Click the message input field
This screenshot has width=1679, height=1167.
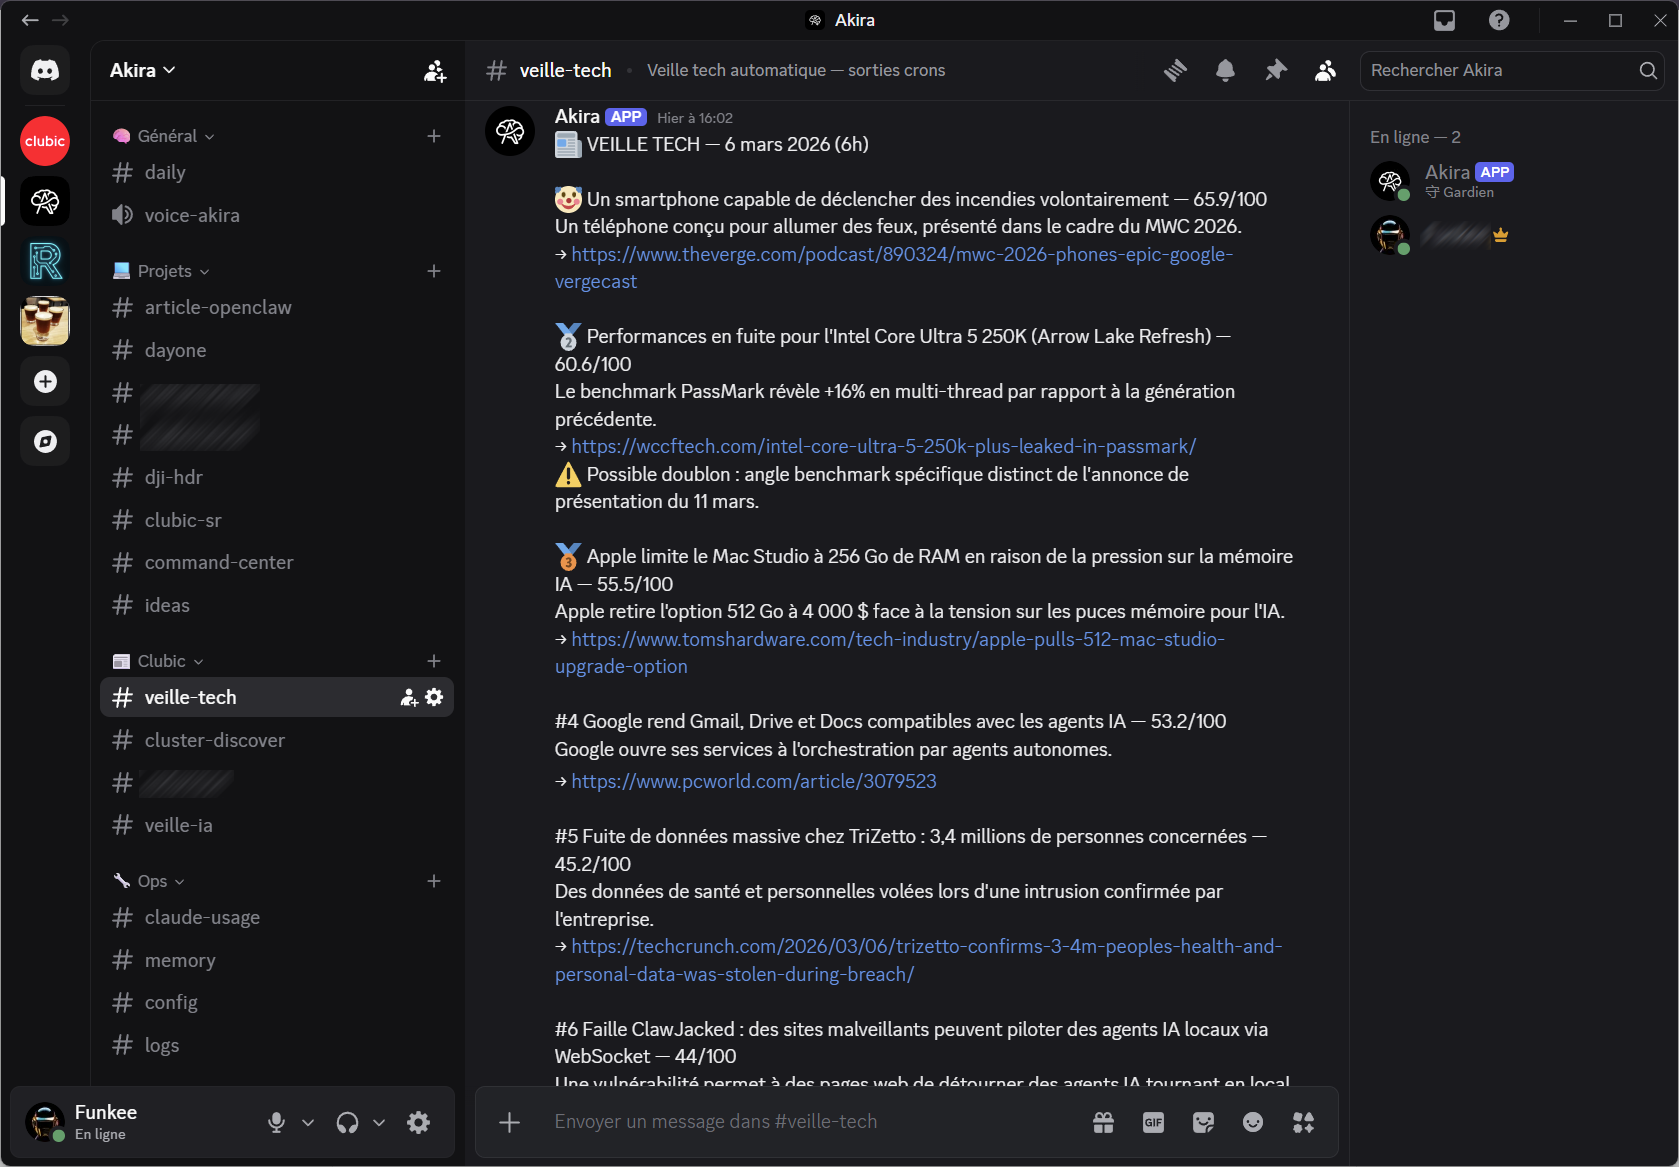tap(800, 1122)
